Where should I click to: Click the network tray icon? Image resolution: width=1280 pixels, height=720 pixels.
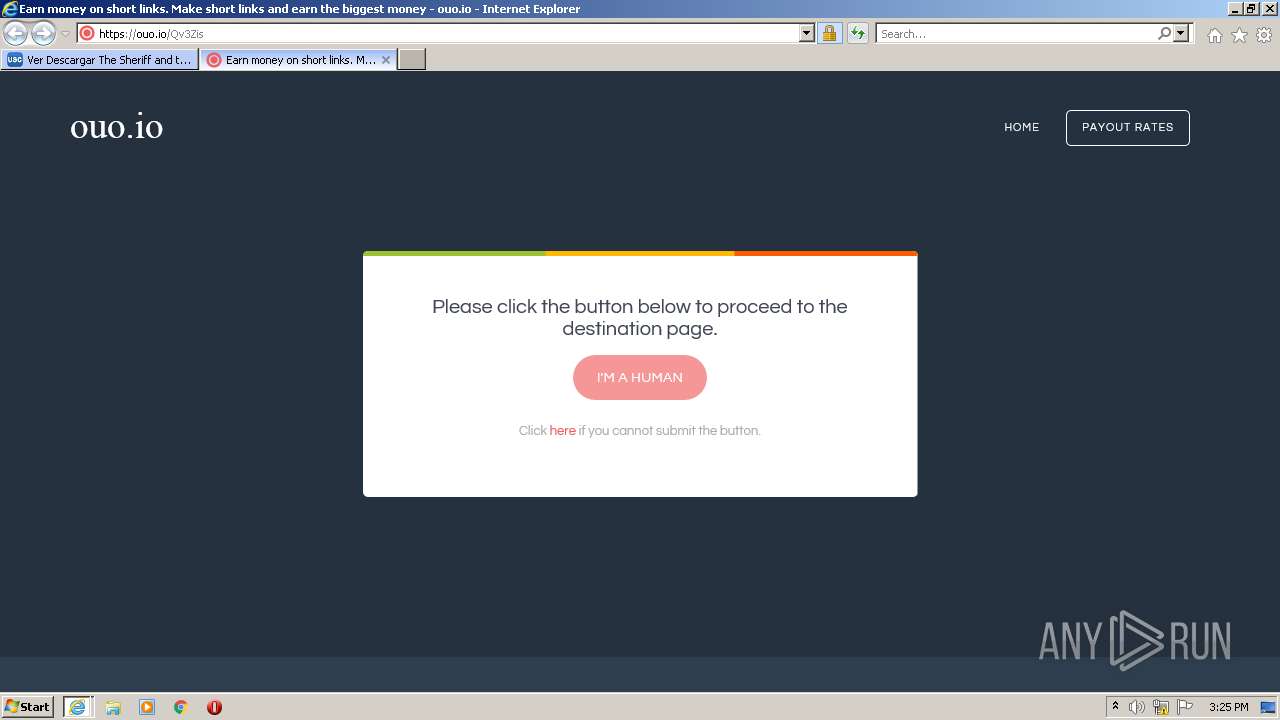click(1161, 707)
